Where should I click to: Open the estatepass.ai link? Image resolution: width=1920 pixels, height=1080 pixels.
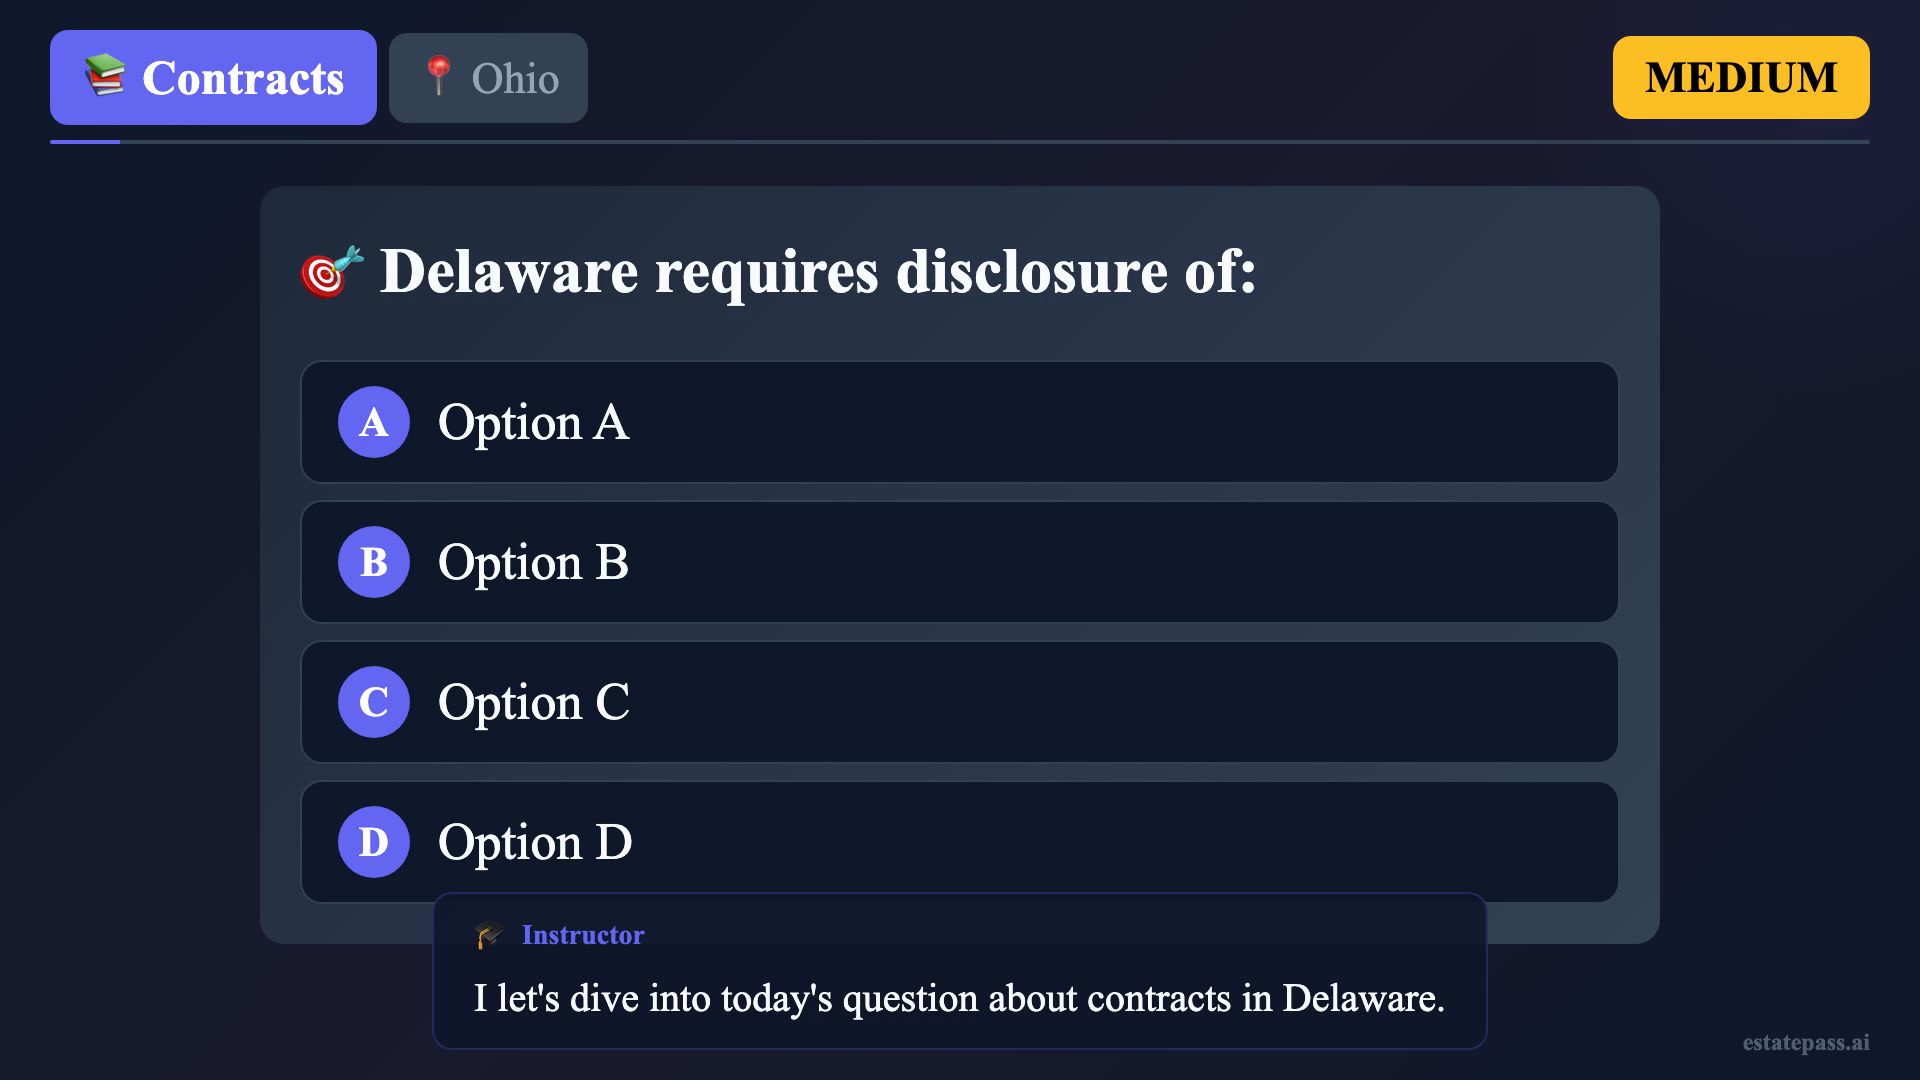[1805, 1042]
